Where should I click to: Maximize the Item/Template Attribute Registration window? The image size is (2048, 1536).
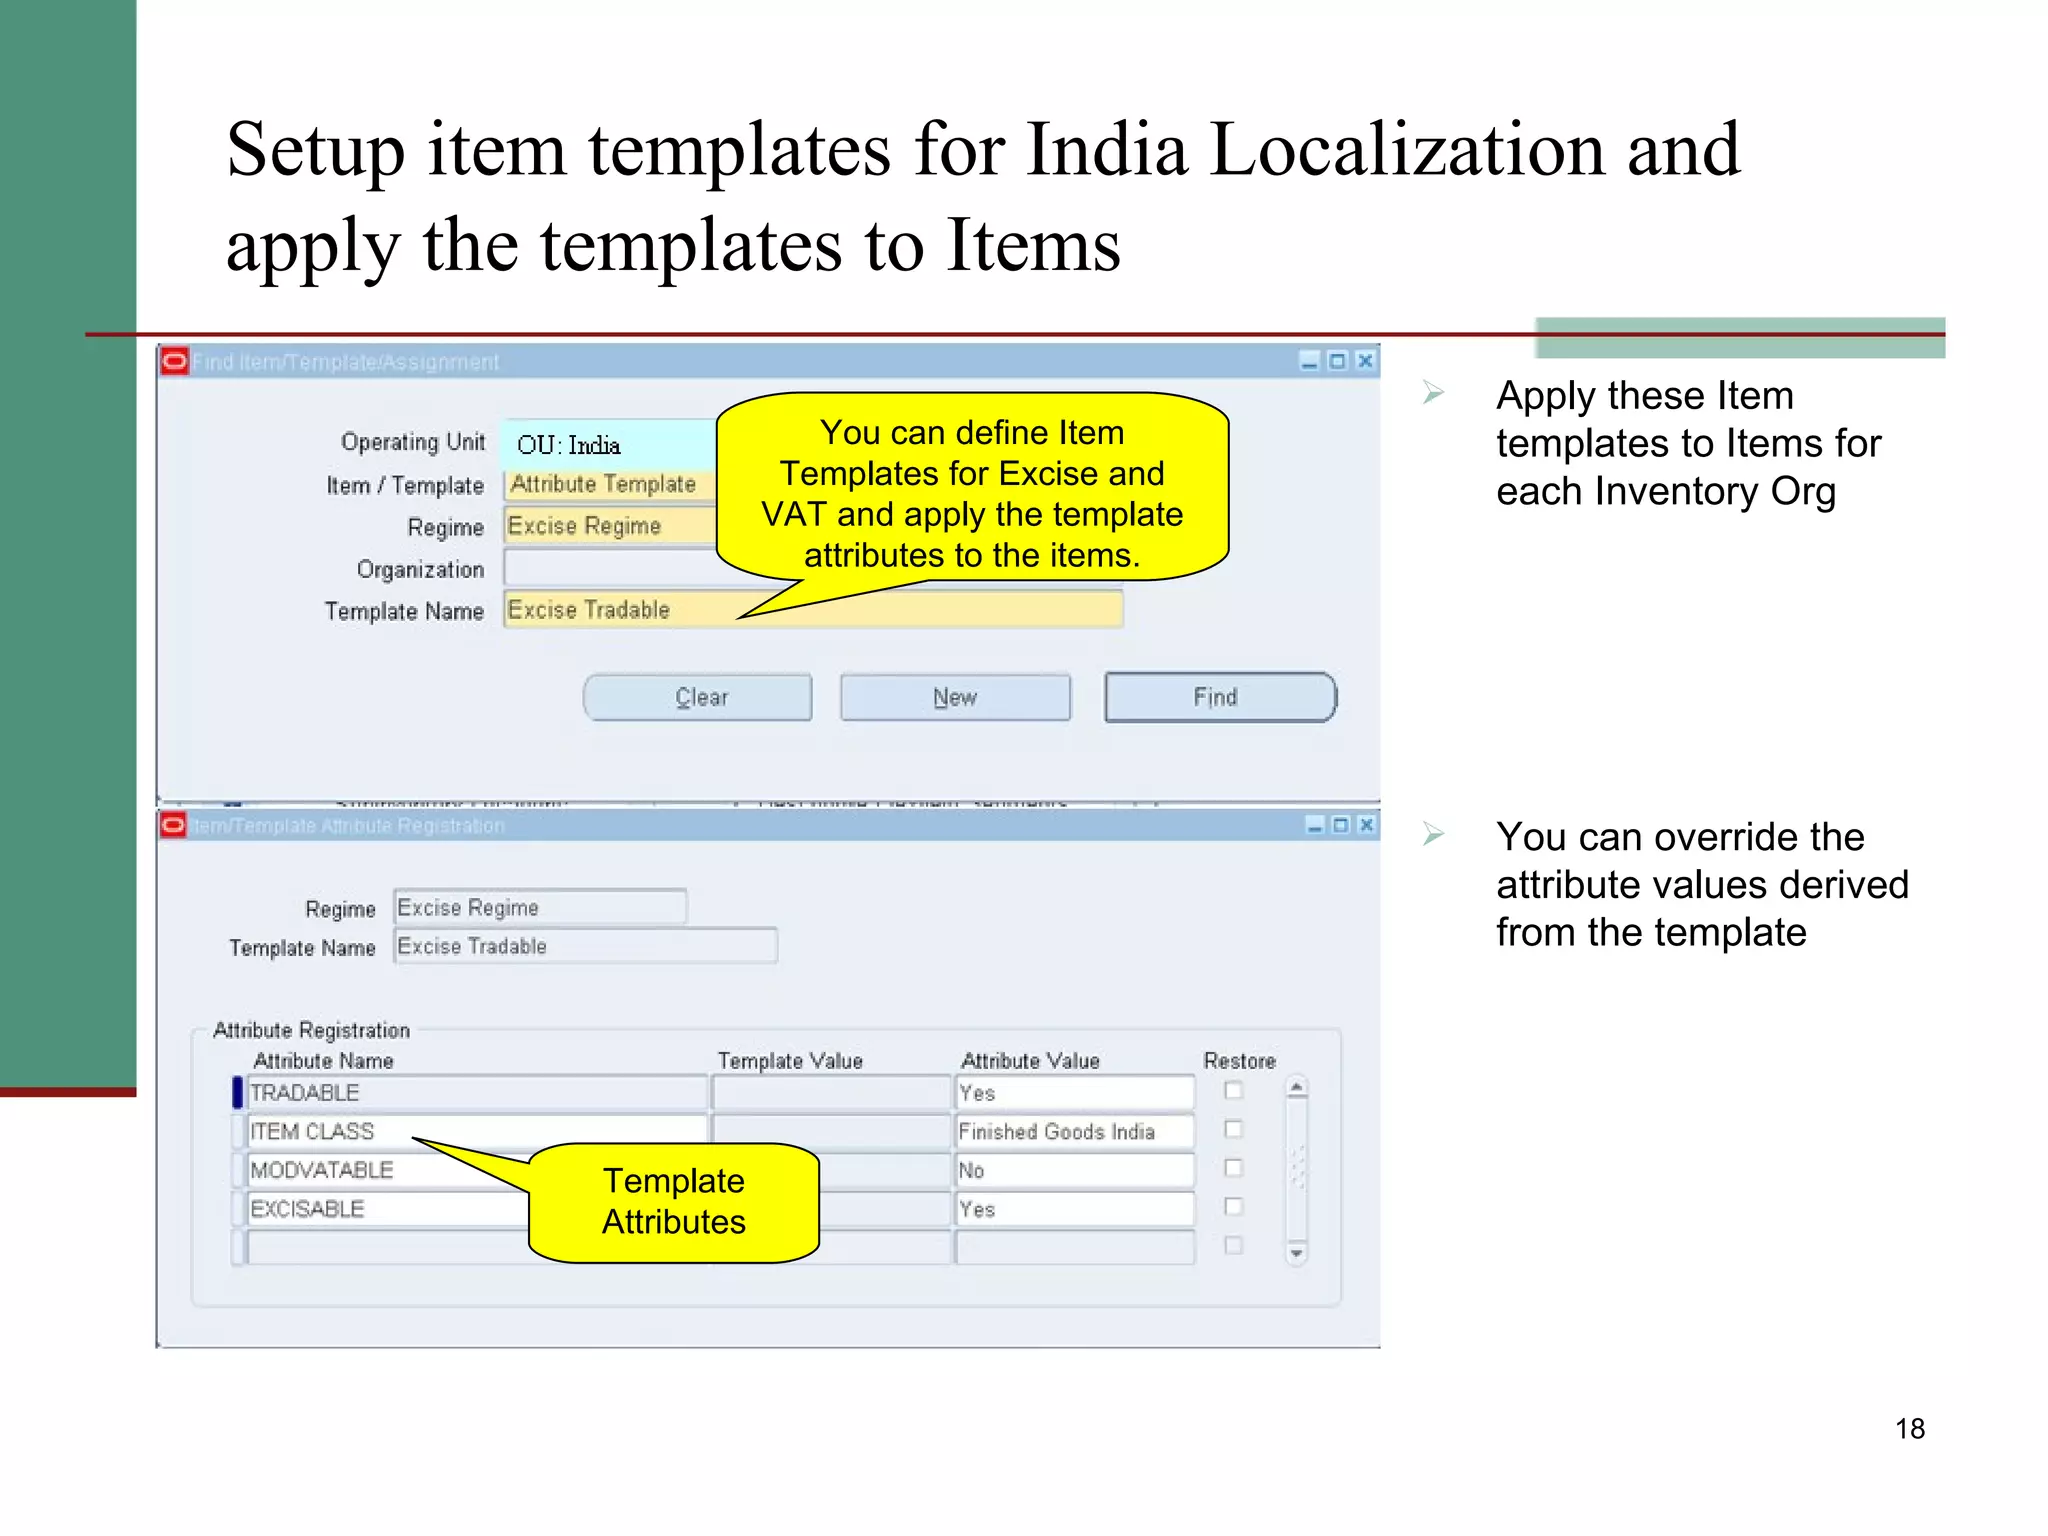click(1341, 825)
